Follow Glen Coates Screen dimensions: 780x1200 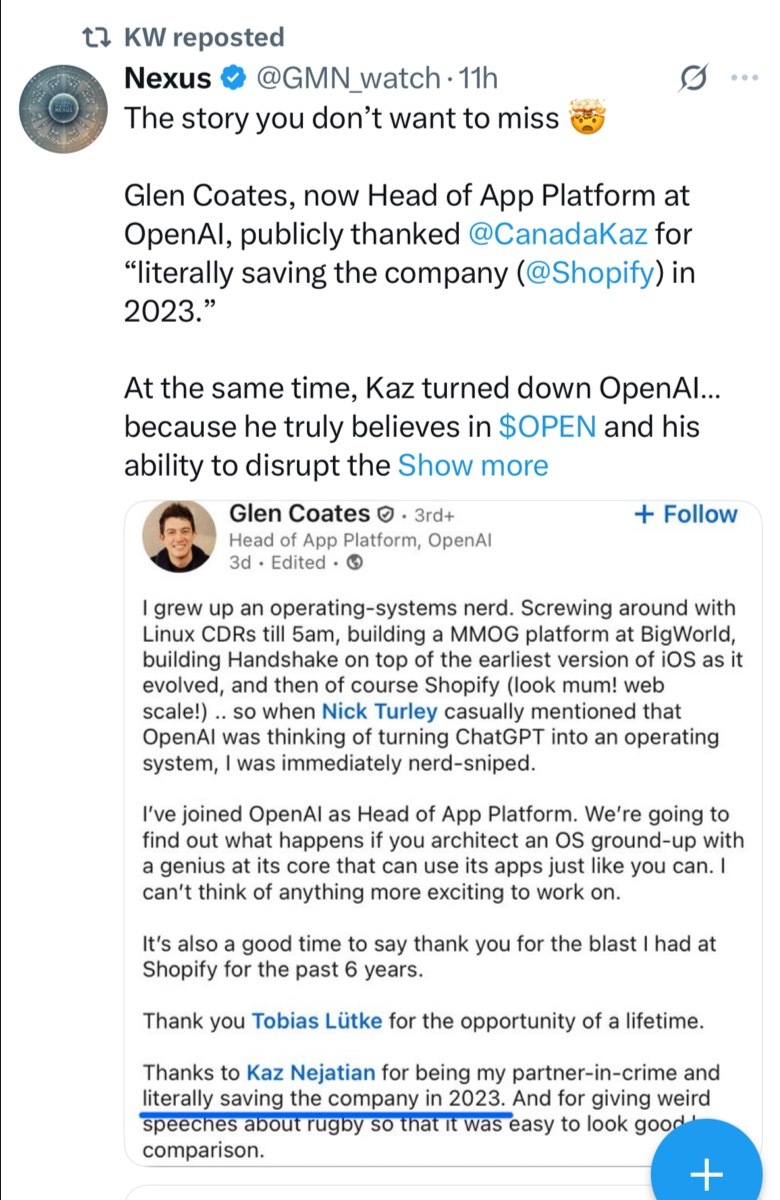click(x=686, y=514)
